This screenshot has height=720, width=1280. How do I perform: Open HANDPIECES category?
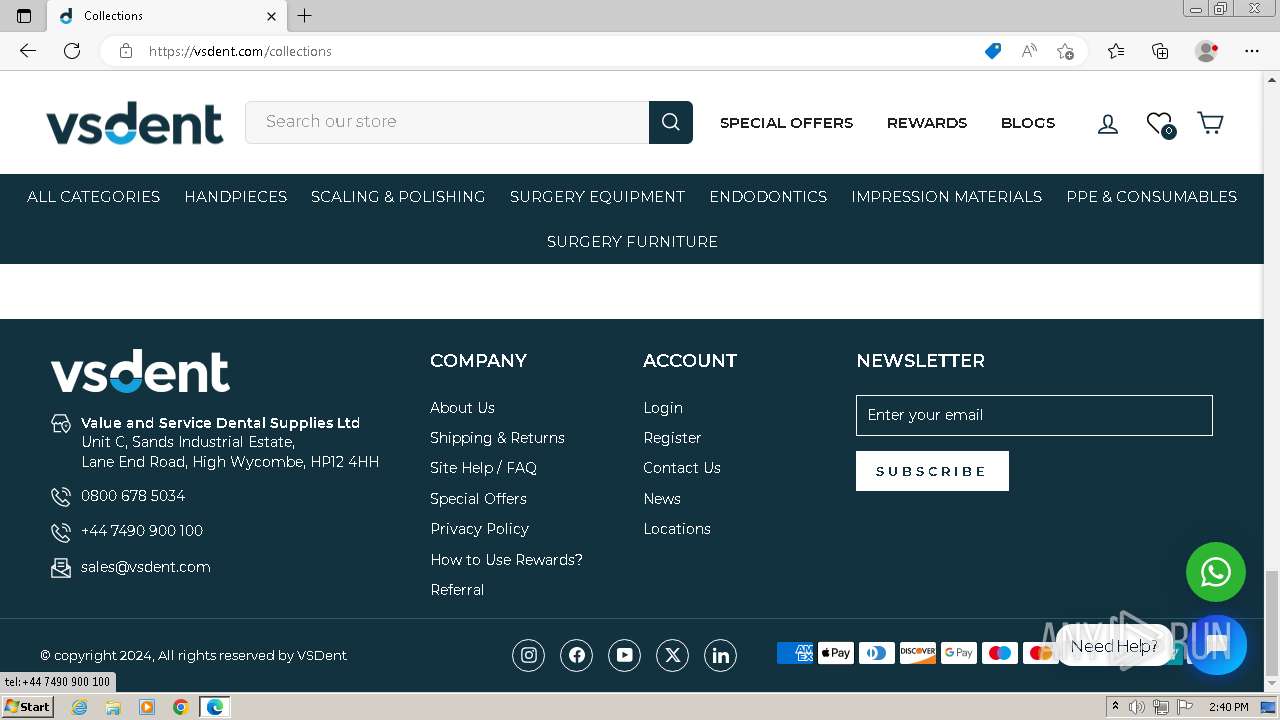pos(236,197)
